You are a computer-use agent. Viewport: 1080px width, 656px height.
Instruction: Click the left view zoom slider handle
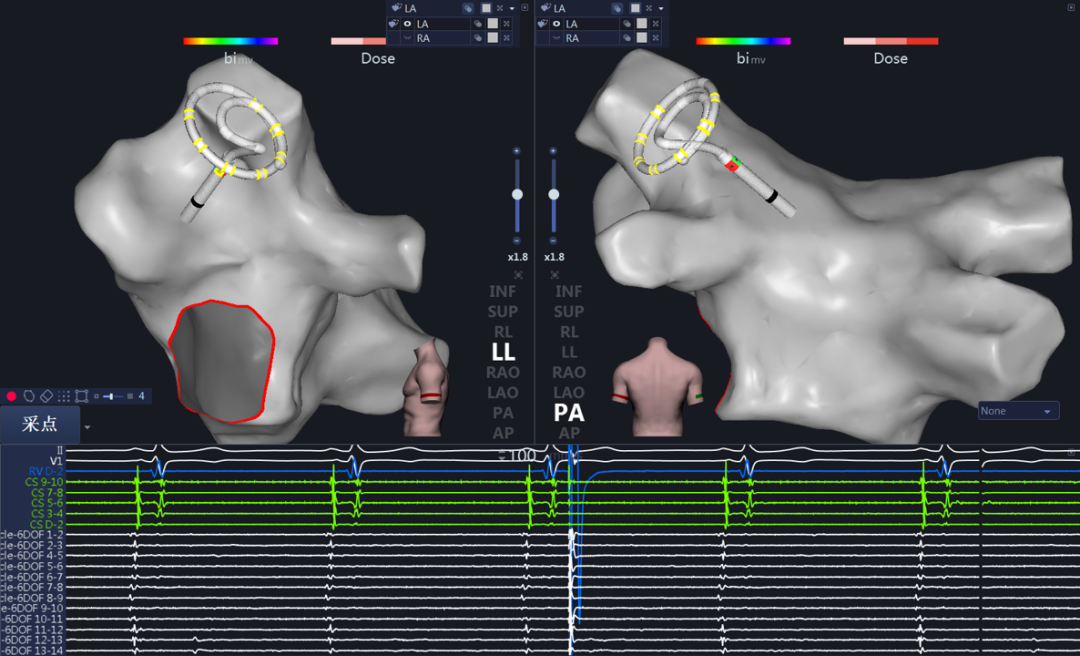pos(517,194)
